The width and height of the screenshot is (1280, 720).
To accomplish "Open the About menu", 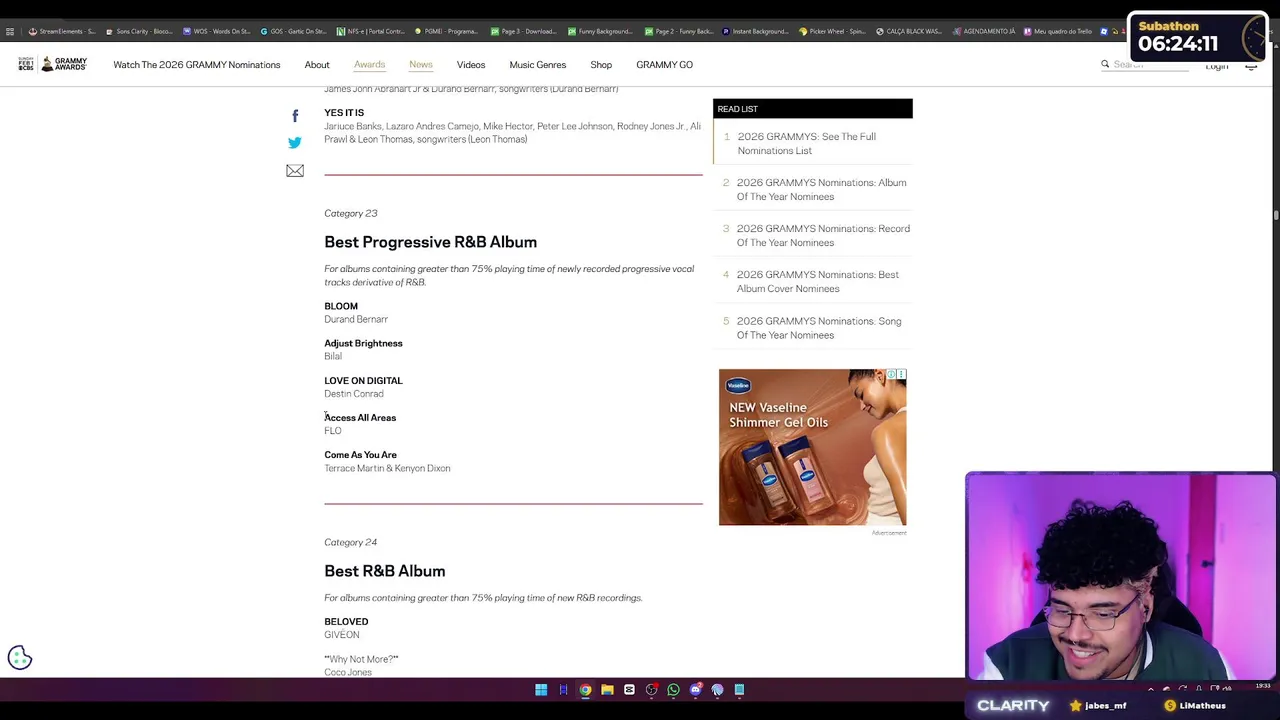I will (x=317, y=64).
